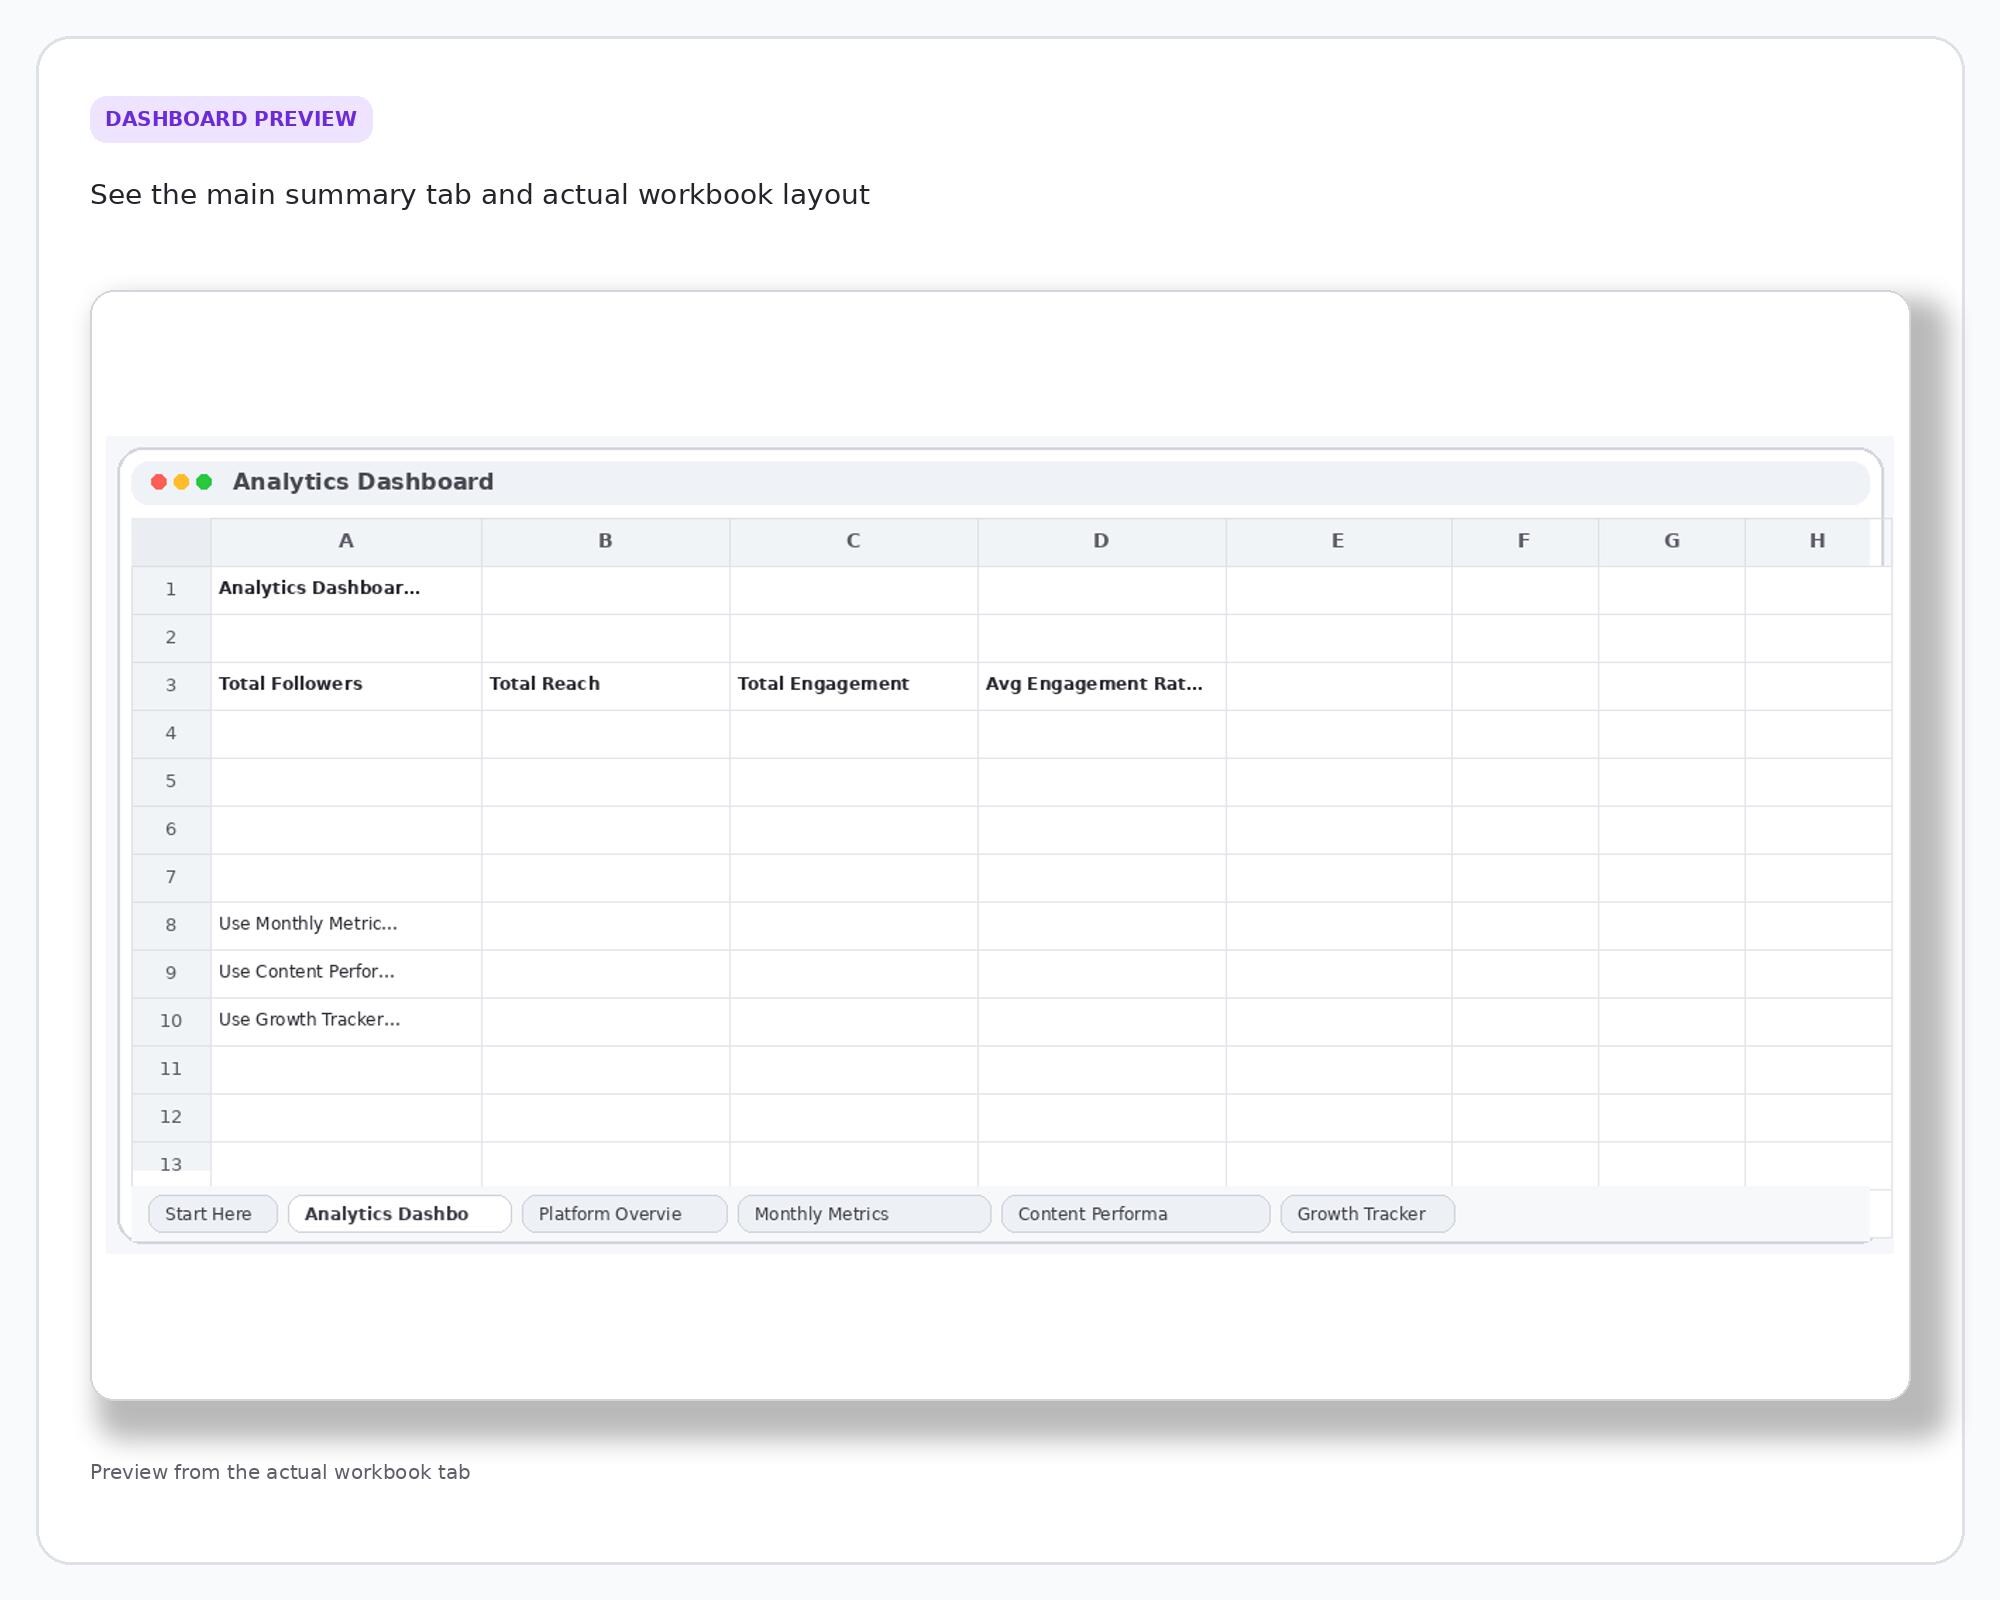
Task: Select row 12 header
Action: click(x=171, y=1118)
